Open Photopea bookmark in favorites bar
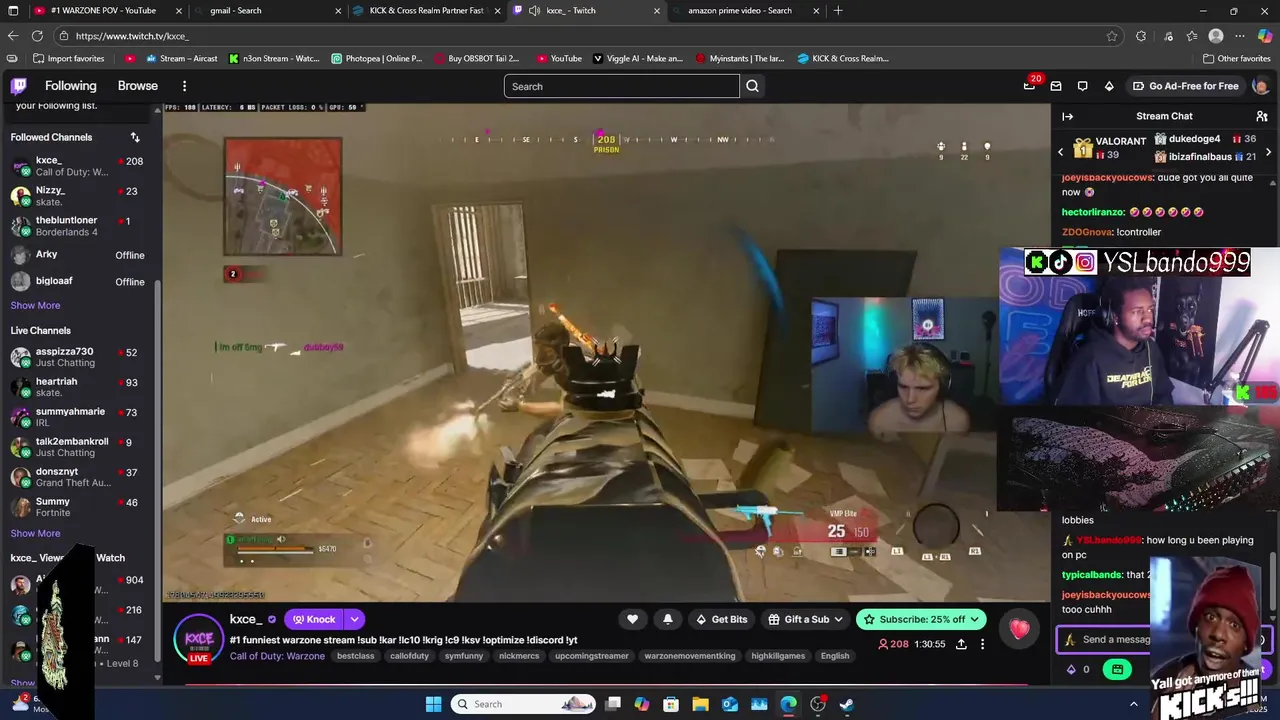 pyautogui.click(x=377, y=58)
